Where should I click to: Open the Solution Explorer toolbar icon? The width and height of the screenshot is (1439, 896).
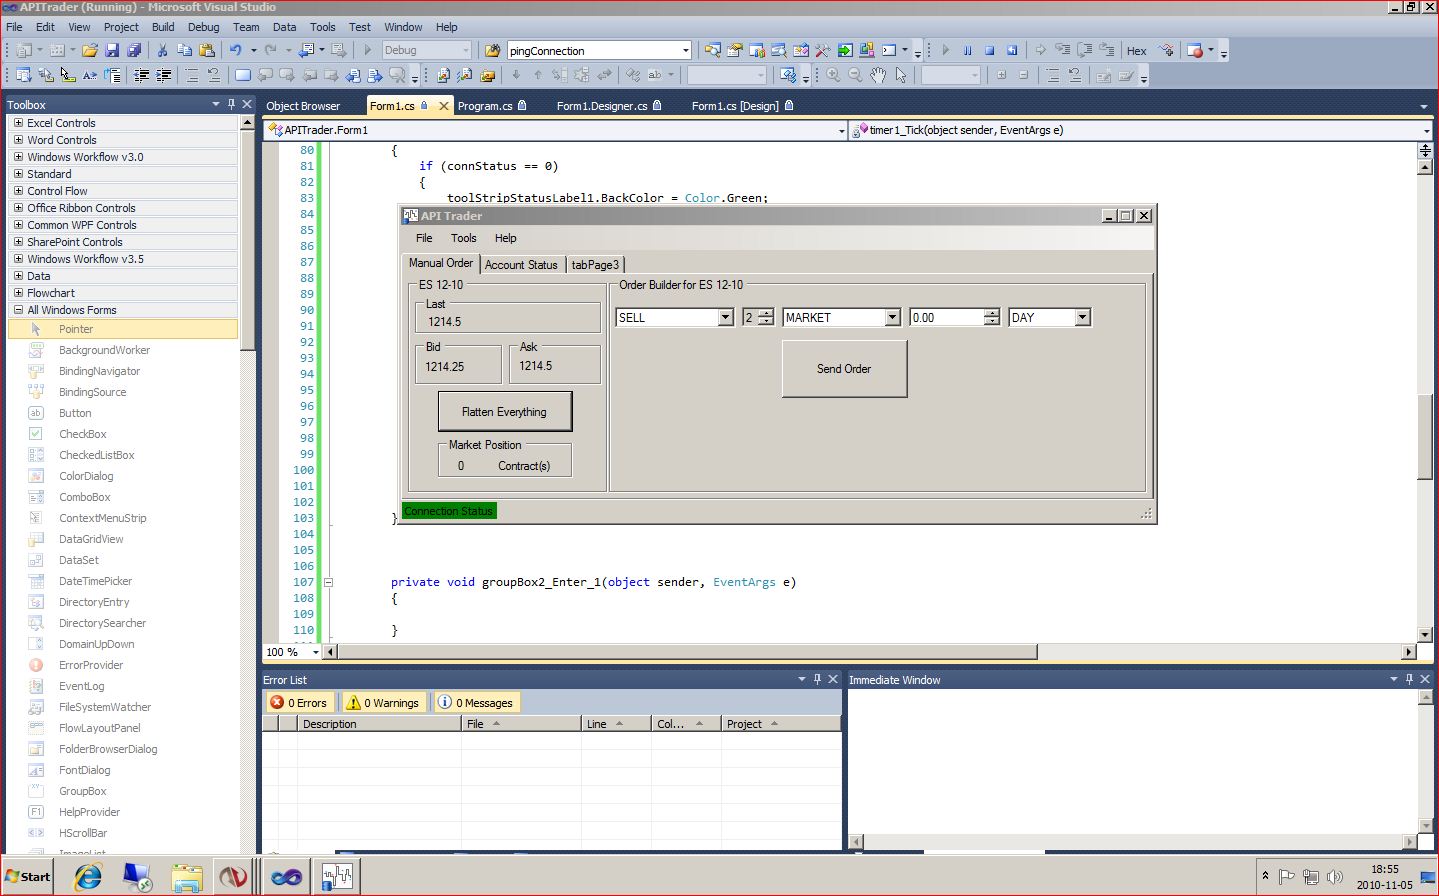click(713, 50)
